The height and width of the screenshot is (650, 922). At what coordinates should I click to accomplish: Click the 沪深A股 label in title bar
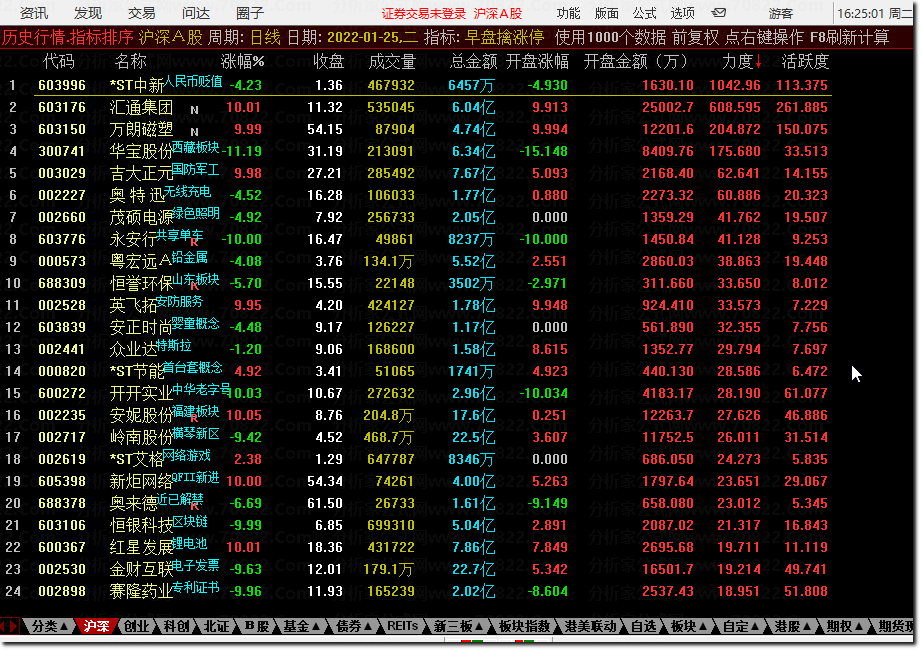(498, 14)
